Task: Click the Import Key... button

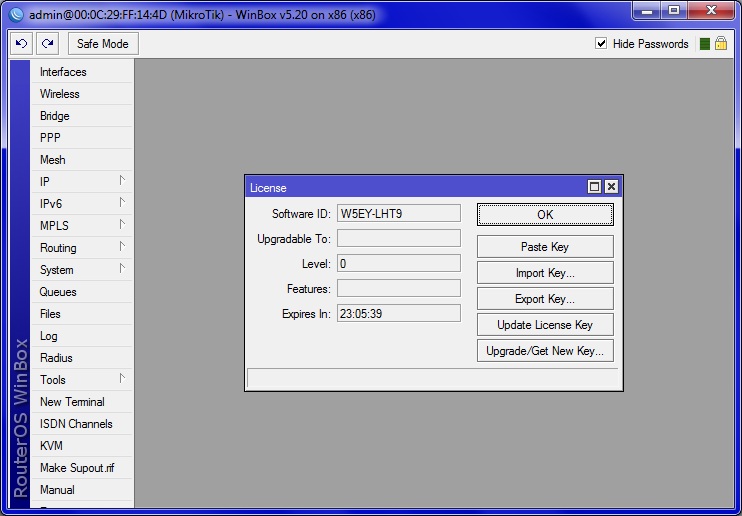Action: 545,273
